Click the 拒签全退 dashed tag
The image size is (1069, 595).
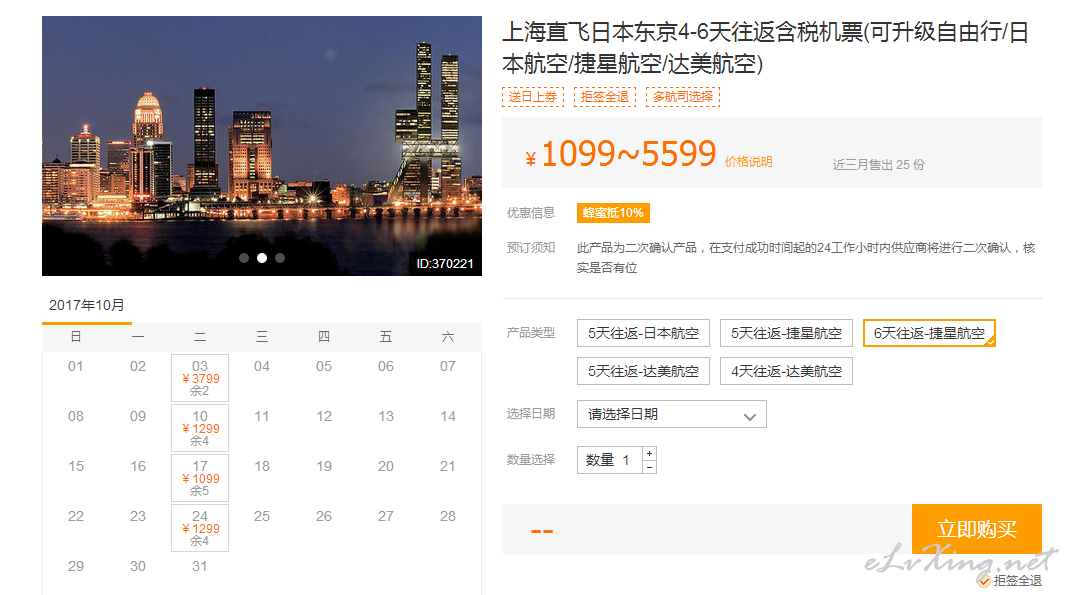click(x=605, y=97)
